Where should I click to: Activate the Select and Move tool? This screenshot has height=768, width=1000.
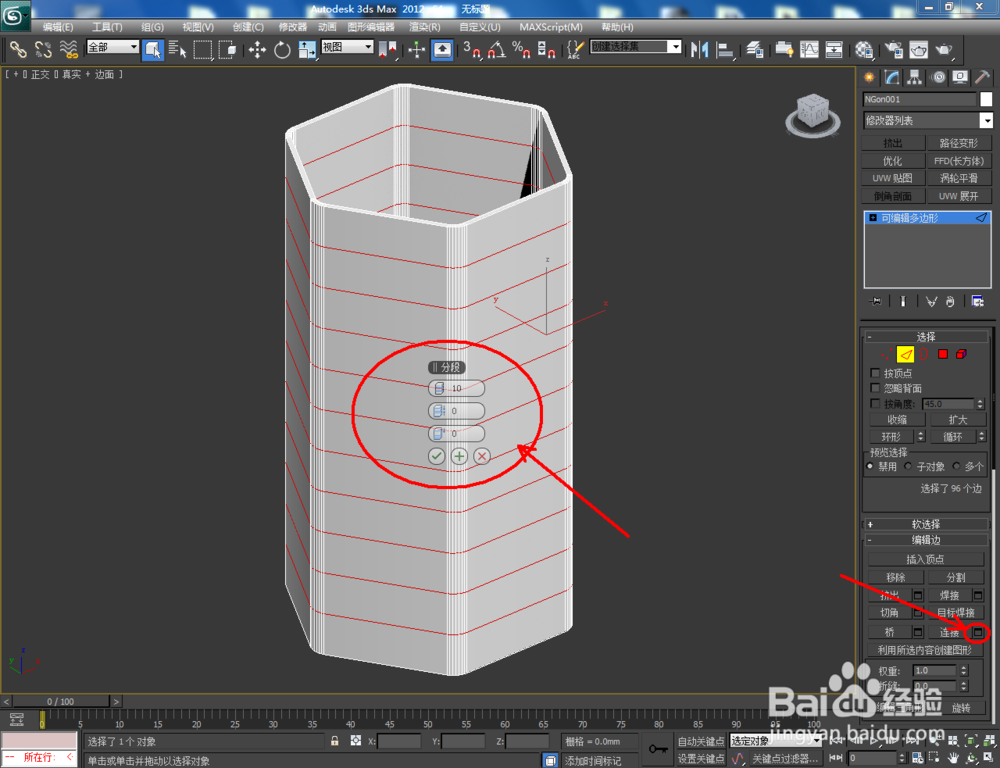pos(257,49)
